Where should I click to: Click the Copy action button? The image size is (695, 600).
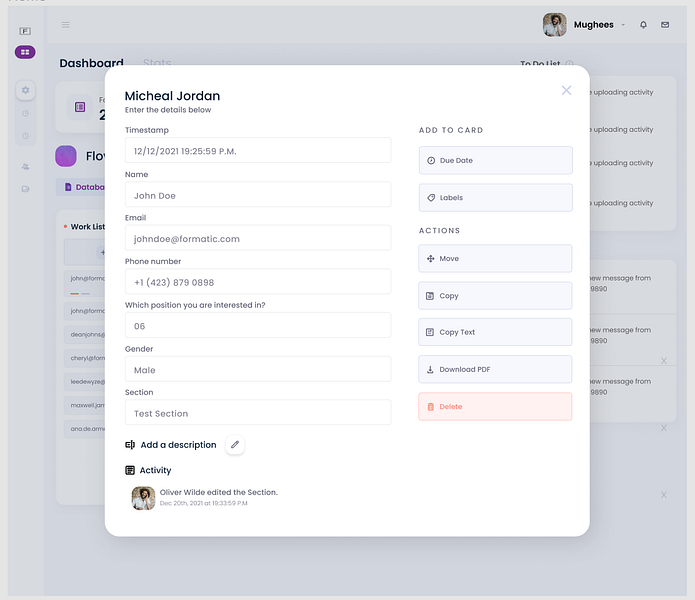pos(495,296)
